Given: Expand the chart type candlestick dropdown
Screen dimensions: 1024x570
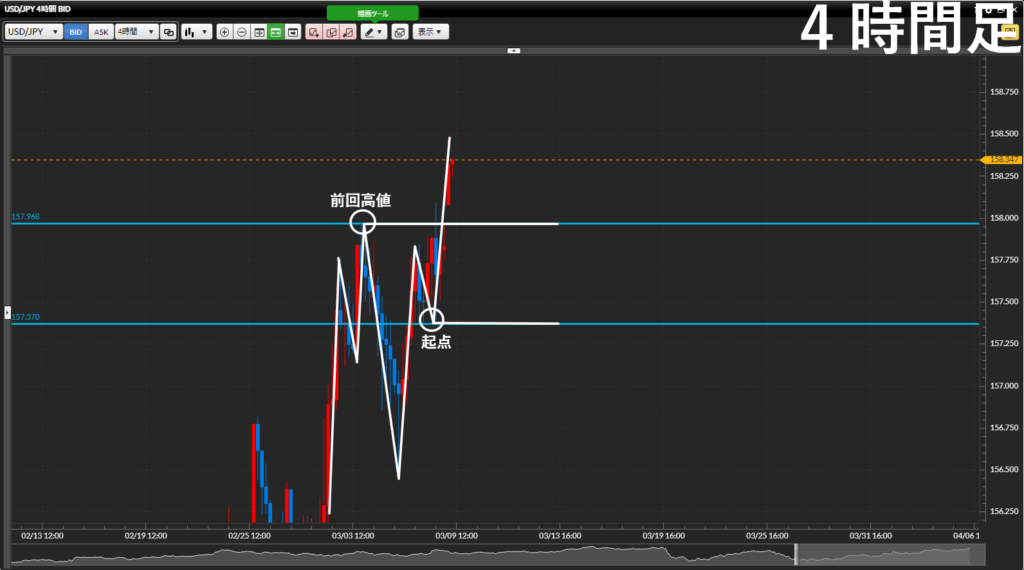Looking at the screenshot, I should (x=196, y=32).
